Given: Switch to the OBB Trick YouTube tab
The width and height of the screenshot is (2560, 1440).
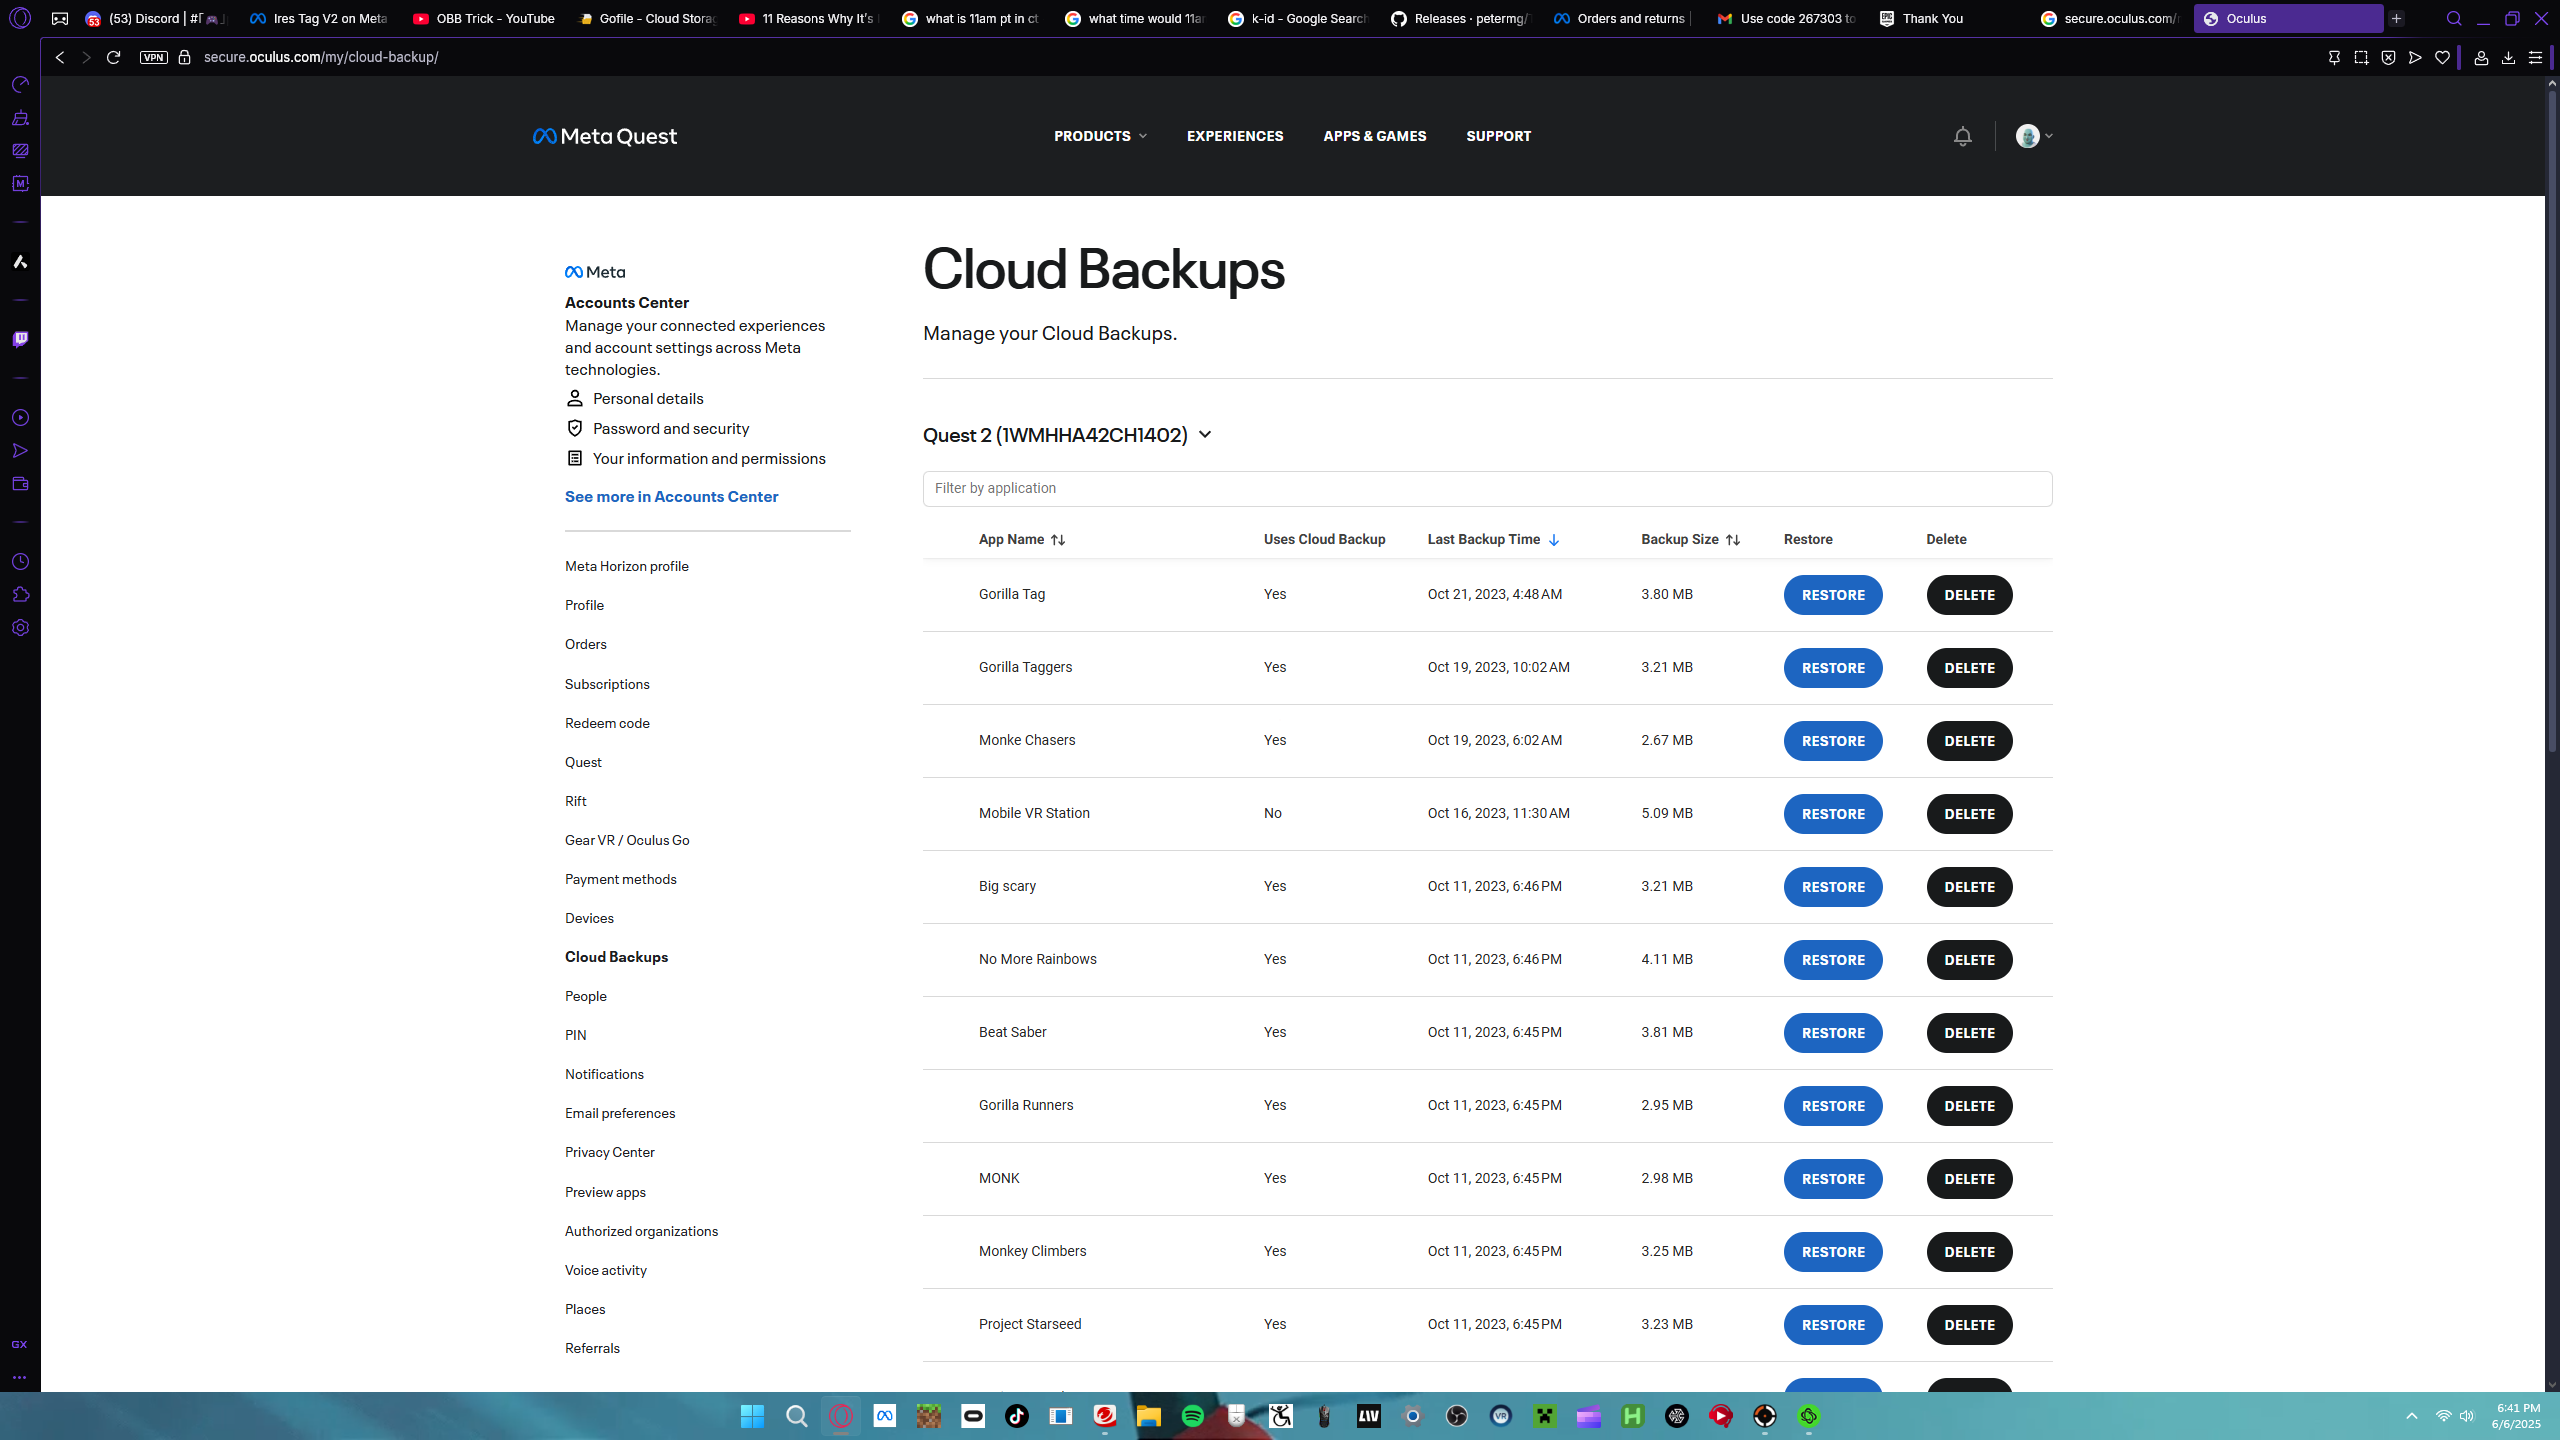Looking at the screenshot, I should (x=484, y=18).
